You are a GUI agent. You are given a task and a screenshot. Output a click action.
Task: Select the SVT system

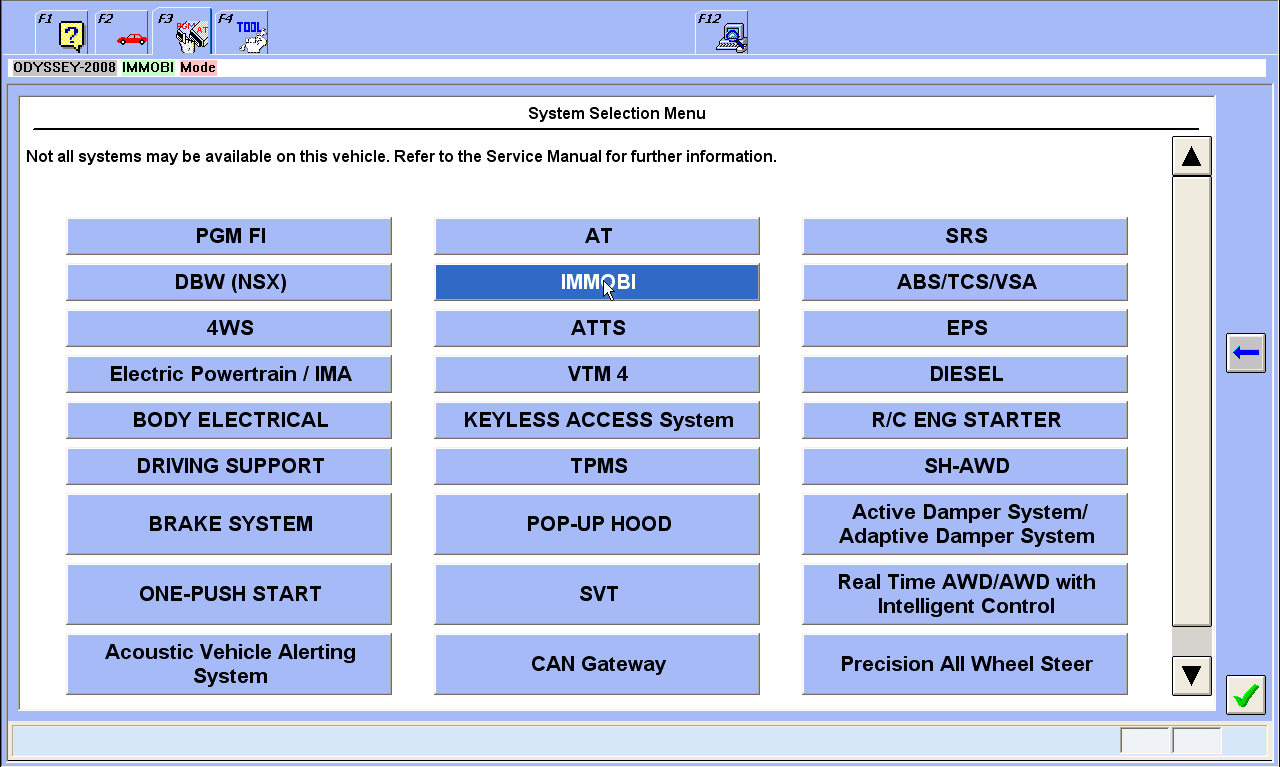597,594
